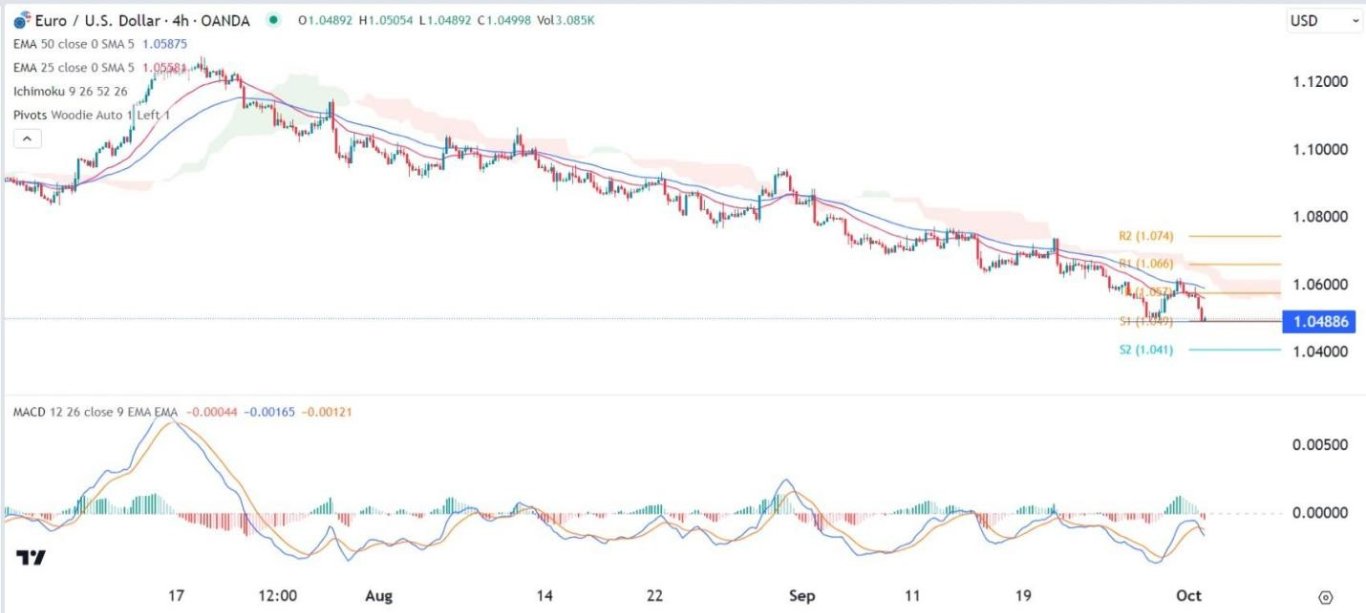This screenshot has height=613, width=1366.
Task: Click the 12:00 label on time axis
Action: (x=277, y=596)
